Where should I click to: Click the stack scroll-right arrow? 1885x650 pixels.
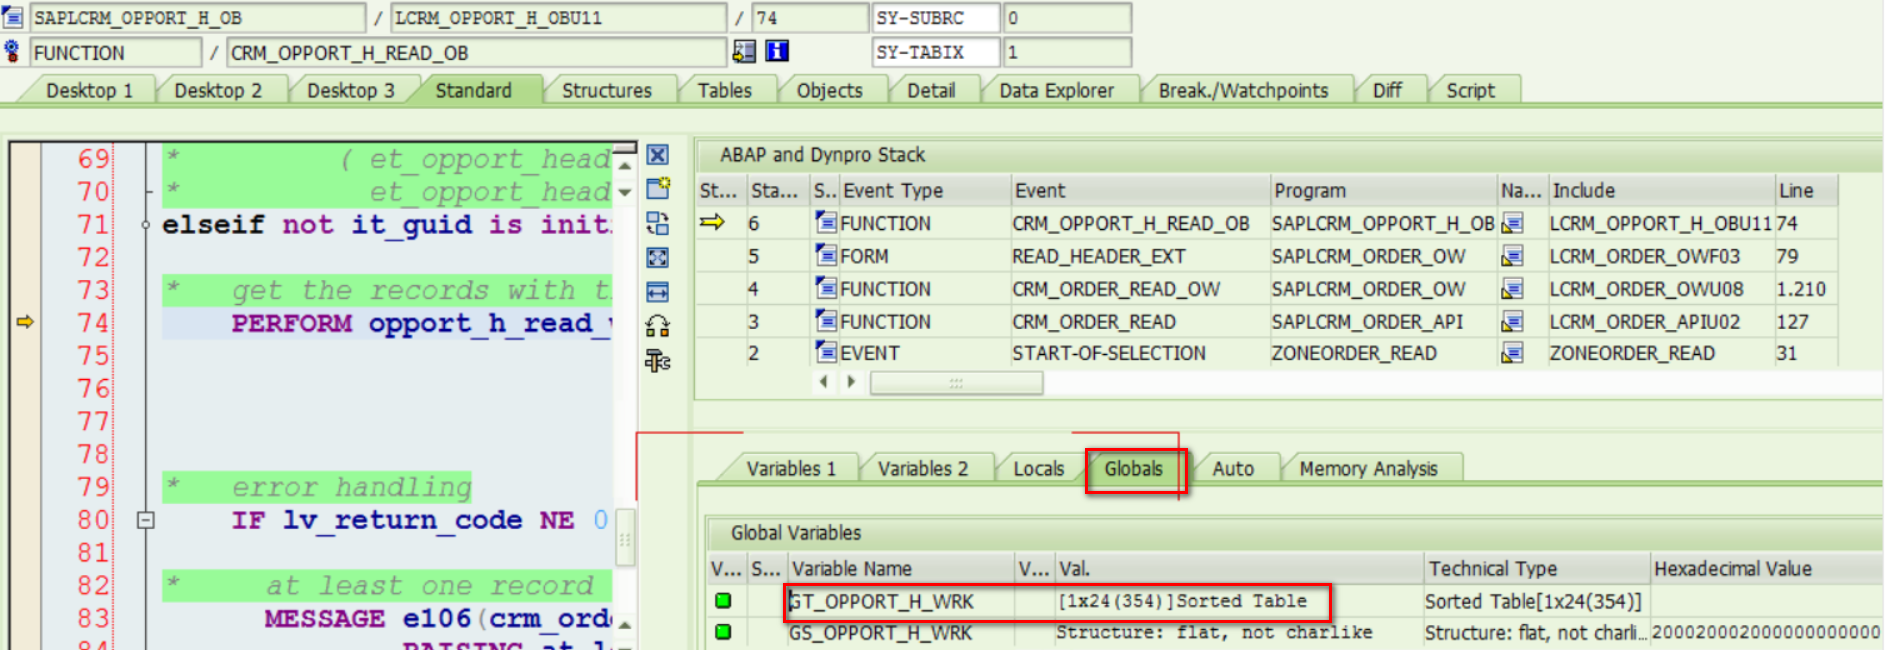click(851, 382)
